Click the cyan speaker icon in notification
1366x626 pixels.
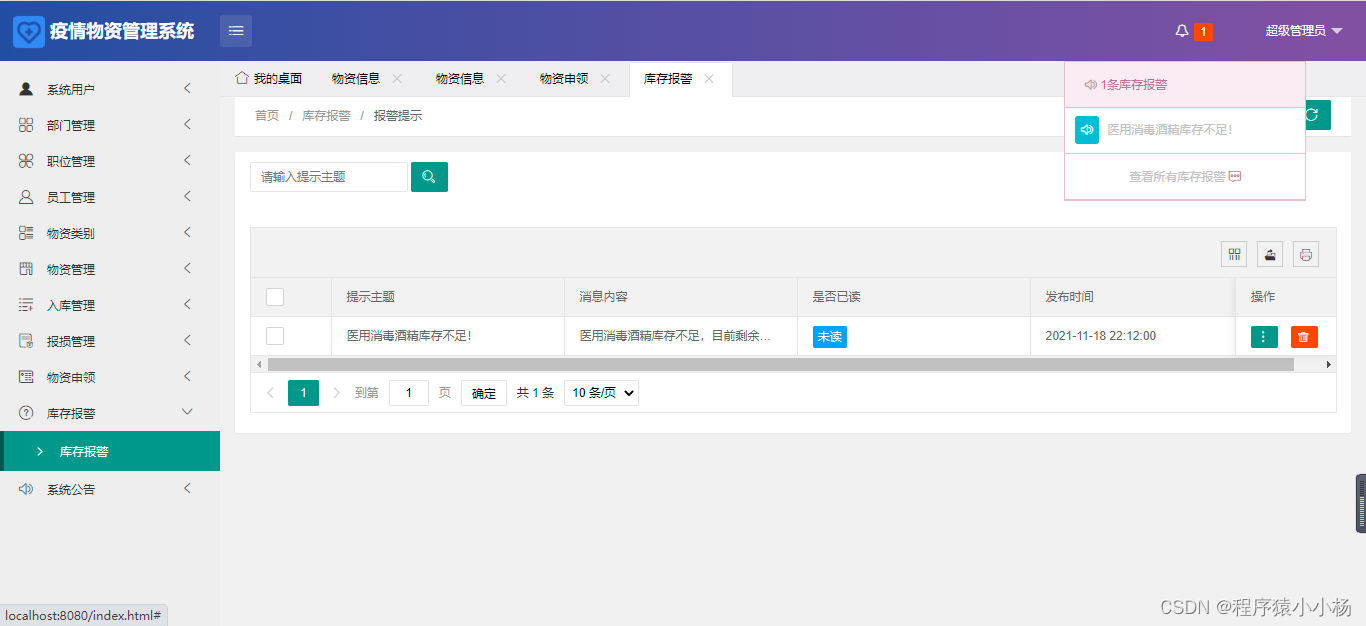pyautogui.click(x=1087, y=130)
